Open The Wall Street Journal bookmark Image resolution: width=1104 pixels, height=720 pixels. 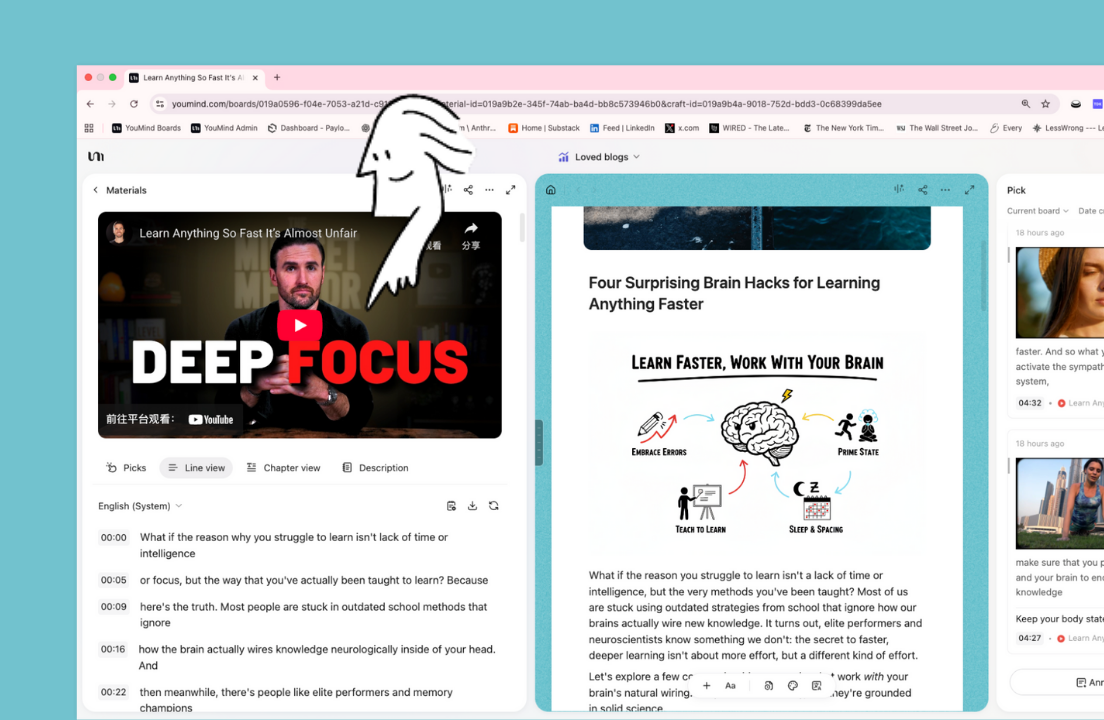[936, 128]
